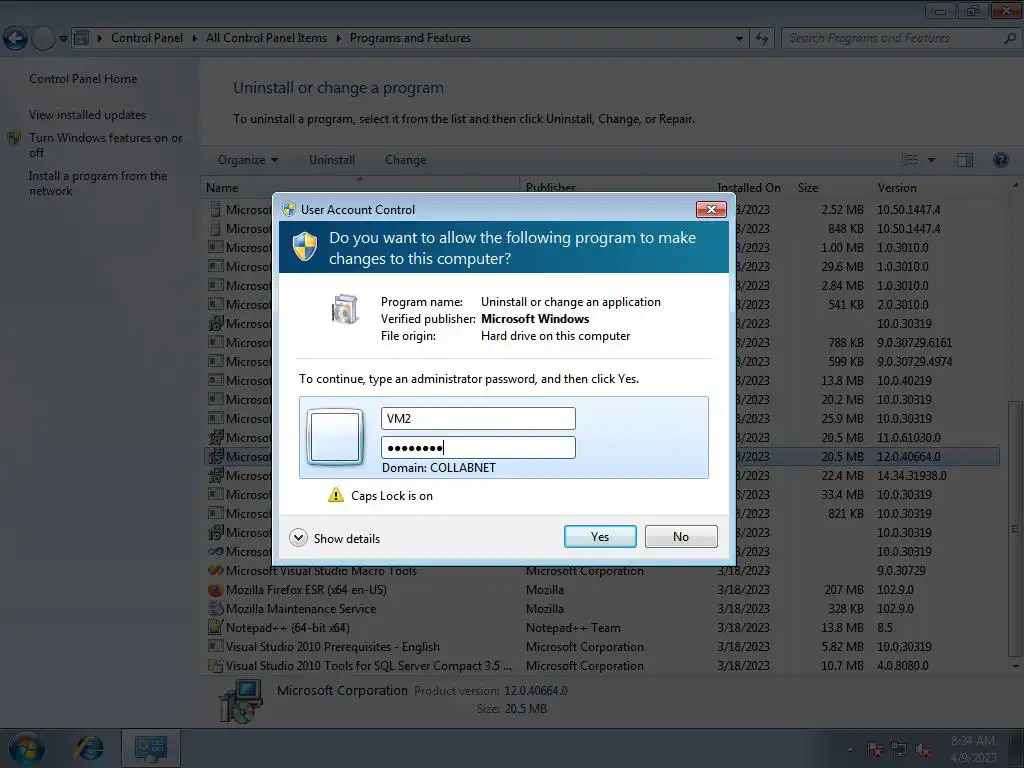
Task: Click the Control Panel taskbar button
Action: click(x=151, y=748)
